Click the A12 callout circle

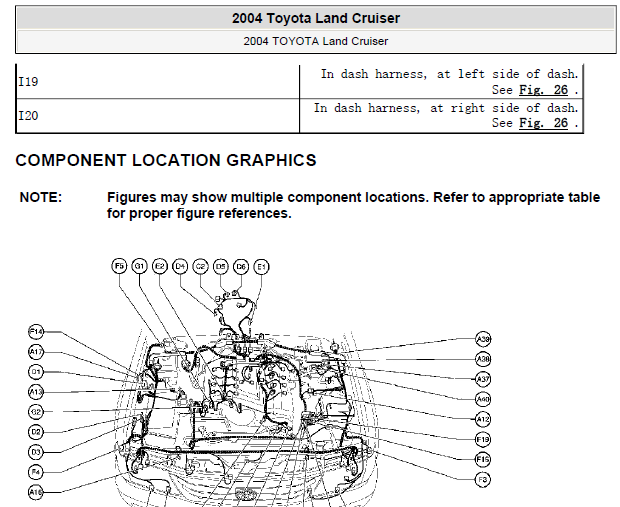click(483, 419)
